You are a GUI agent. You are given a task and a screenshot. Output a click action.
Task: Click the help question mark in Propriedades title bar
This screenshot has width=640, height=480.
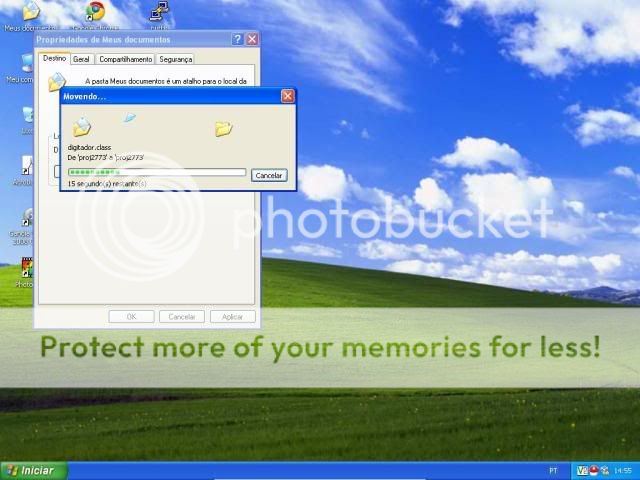pyautogui.click(x=237, y=40)
